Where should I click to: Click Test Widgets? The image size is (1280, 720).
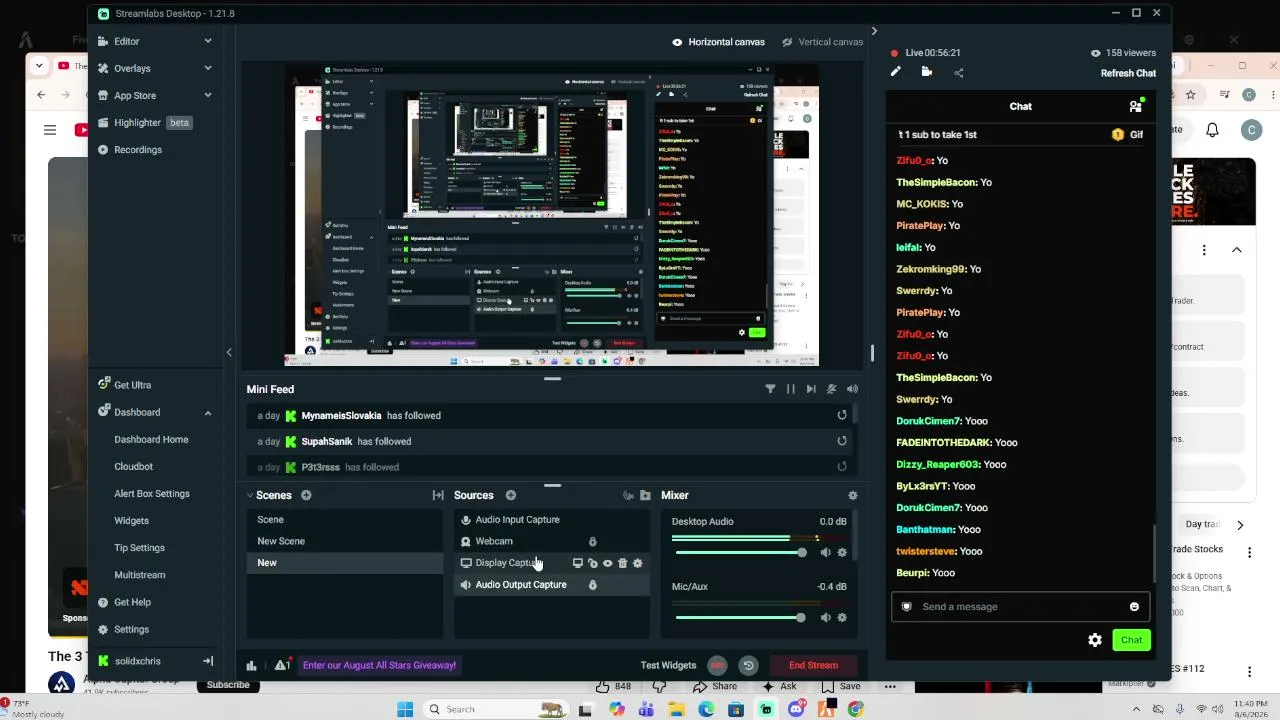coord(668,665)
